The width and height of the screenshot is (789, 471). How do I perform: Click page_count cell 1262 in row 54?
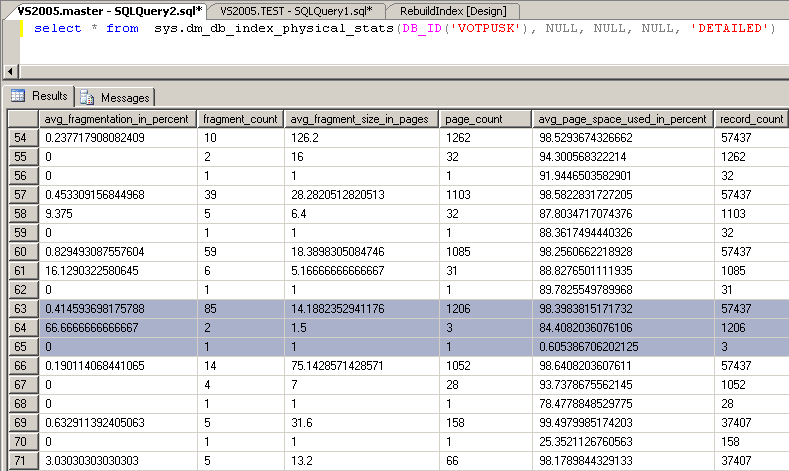click(x=486, y=138)
